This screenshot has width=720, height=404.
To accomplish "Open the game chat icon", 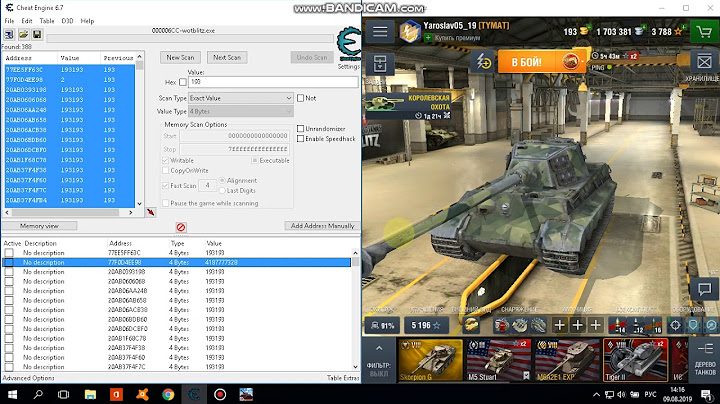I will pos(704,289).
